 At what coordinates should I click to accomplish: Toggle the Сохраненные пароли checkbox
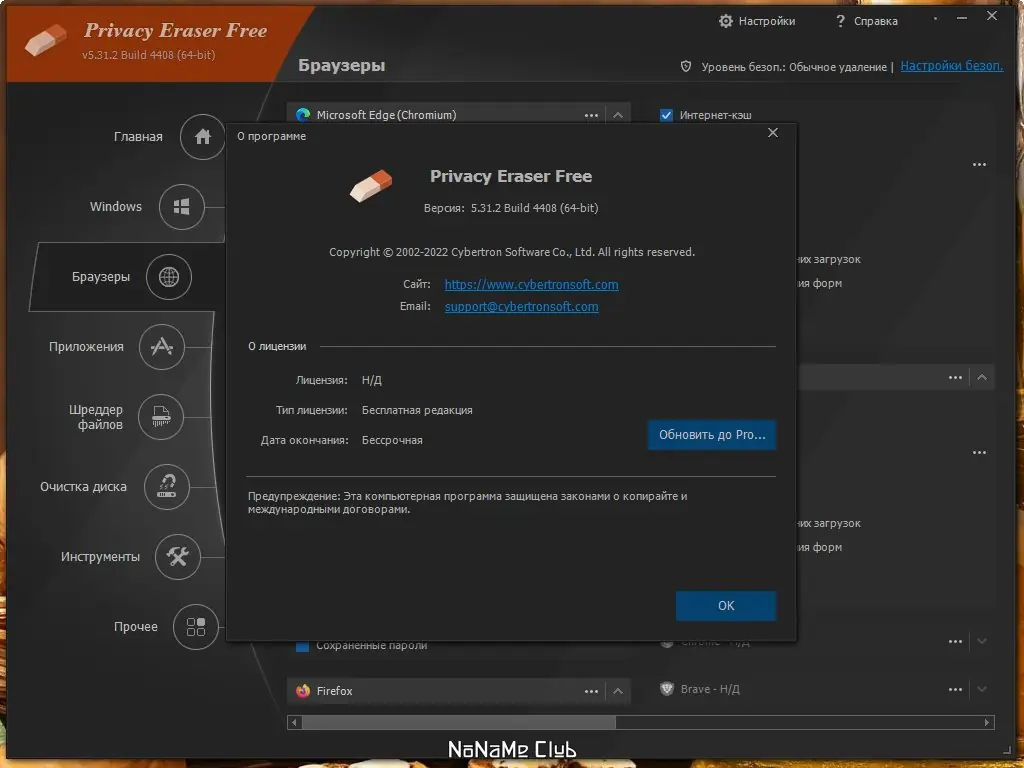pos(302,646)
